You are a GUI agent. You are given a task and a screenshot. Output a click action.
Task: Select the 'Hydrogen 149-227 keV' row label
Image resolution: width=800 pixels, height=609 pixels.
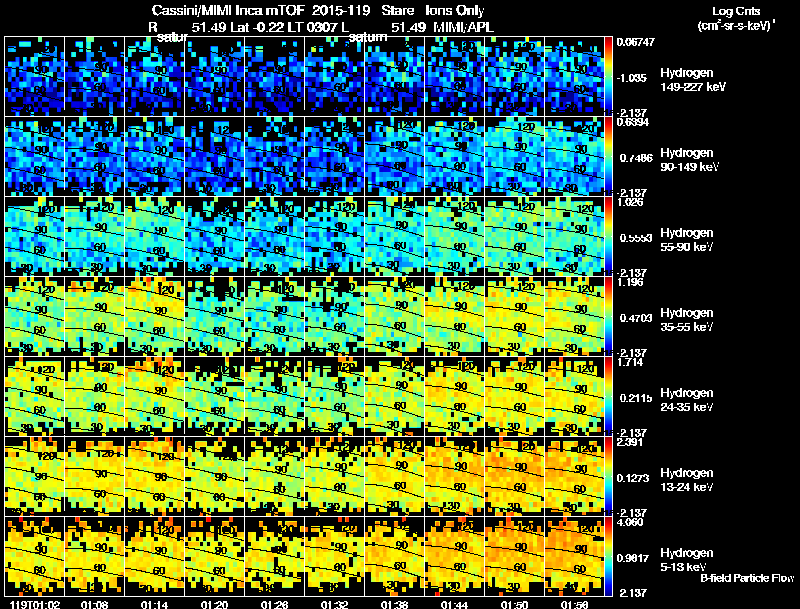[x=693, y=80]
